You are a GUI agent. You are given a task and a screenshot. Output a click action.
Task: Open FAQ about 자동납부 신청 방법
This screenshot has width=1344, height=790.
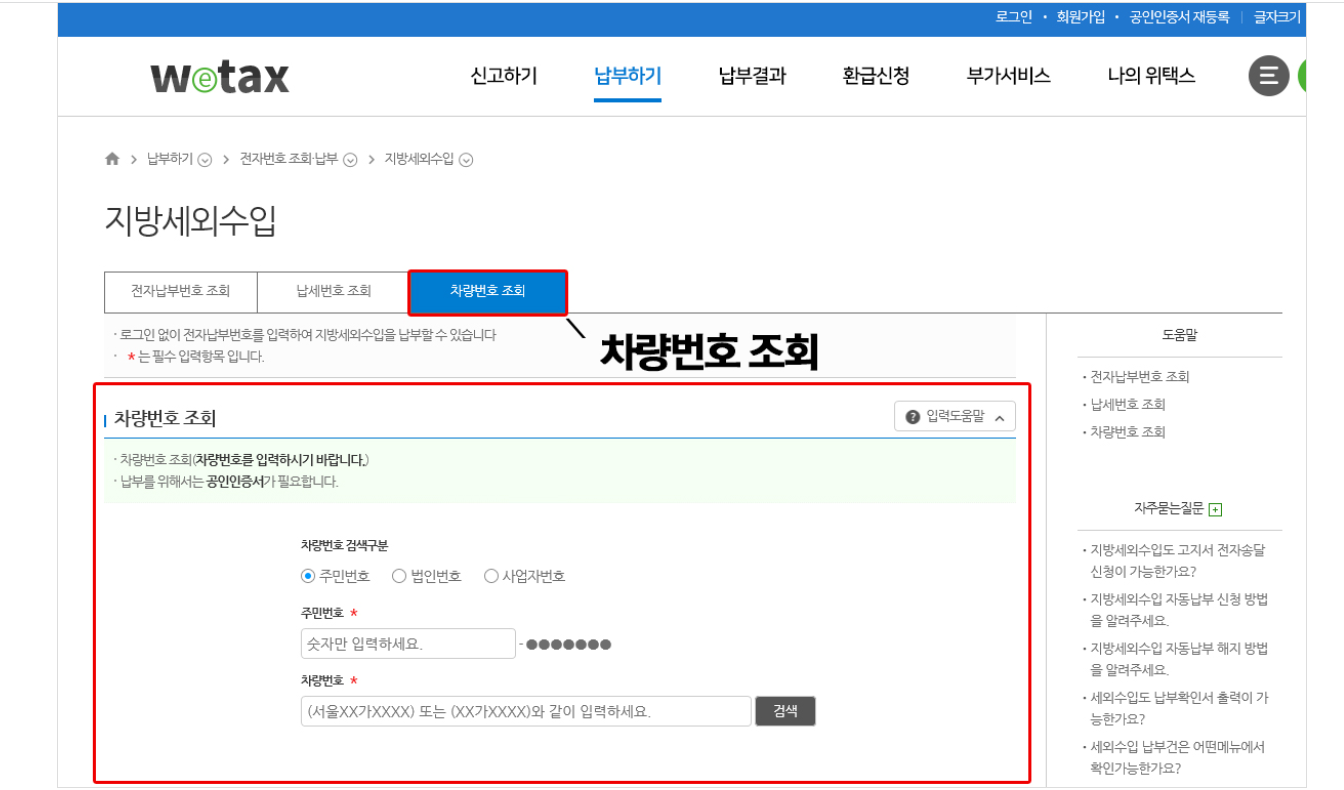pyautogui.click(x=1179, y=610)
